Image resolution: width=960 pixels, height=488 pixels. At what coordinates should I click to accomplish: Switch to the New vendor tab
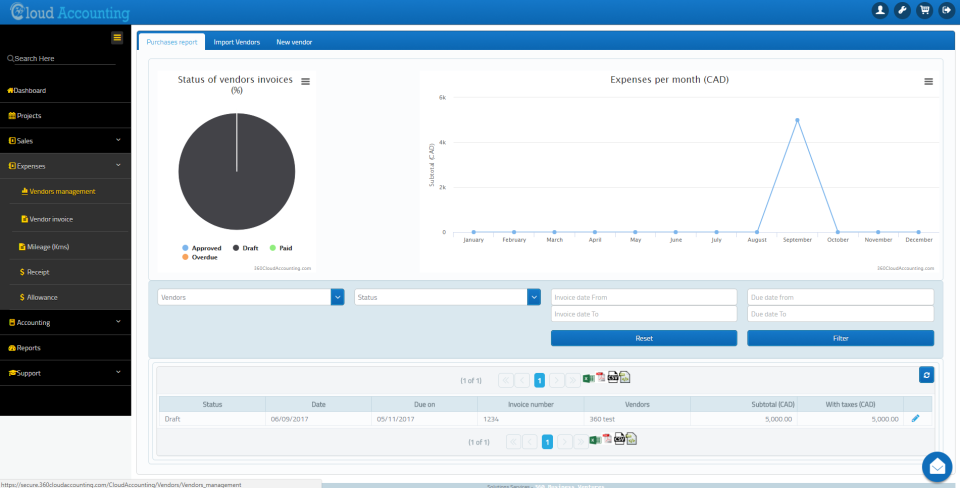294,42
